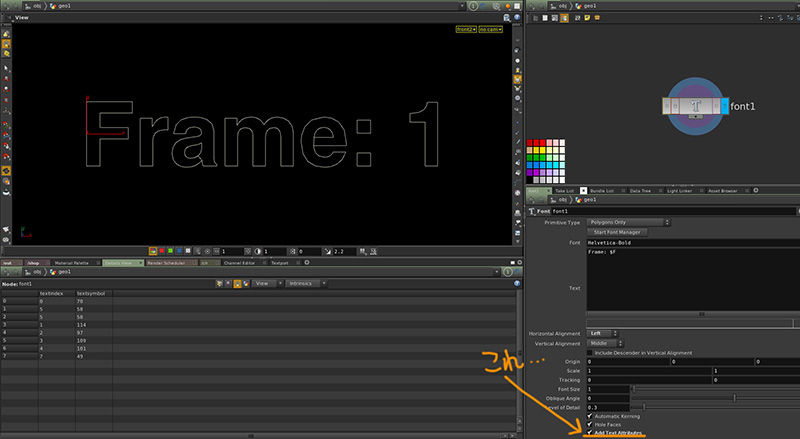
Task: Open the Render Scheduler tab
Action: coord(168,263)
